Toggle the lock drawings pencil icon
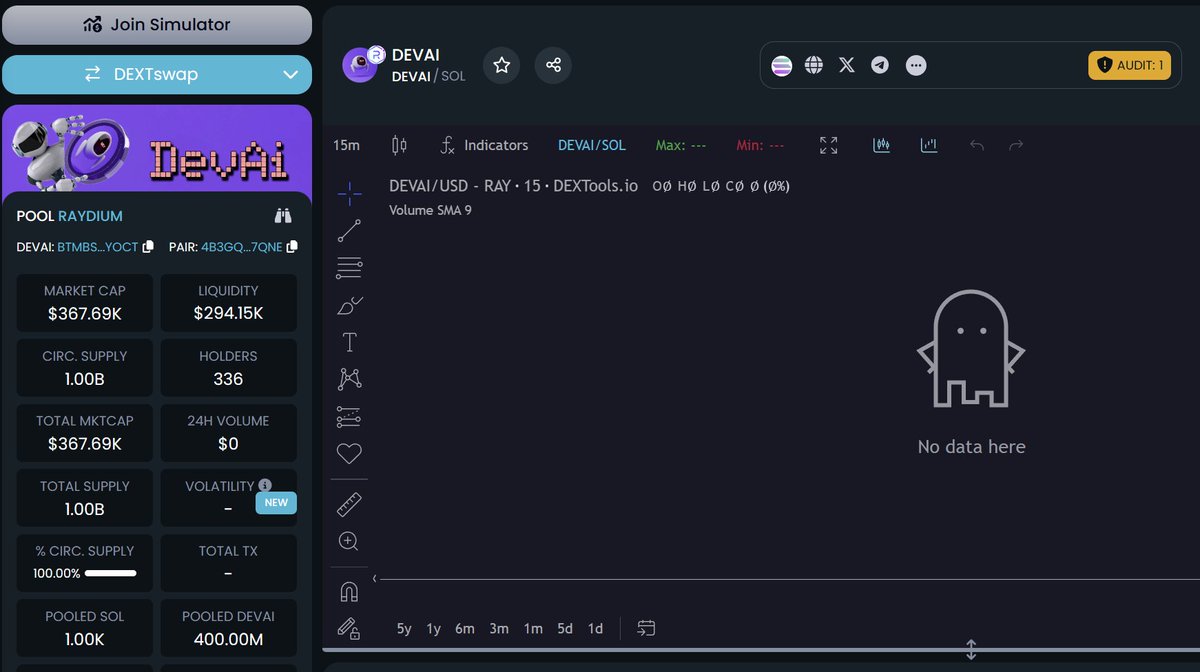Screen dimensions: 1200x672 click(x=349, y=628)
